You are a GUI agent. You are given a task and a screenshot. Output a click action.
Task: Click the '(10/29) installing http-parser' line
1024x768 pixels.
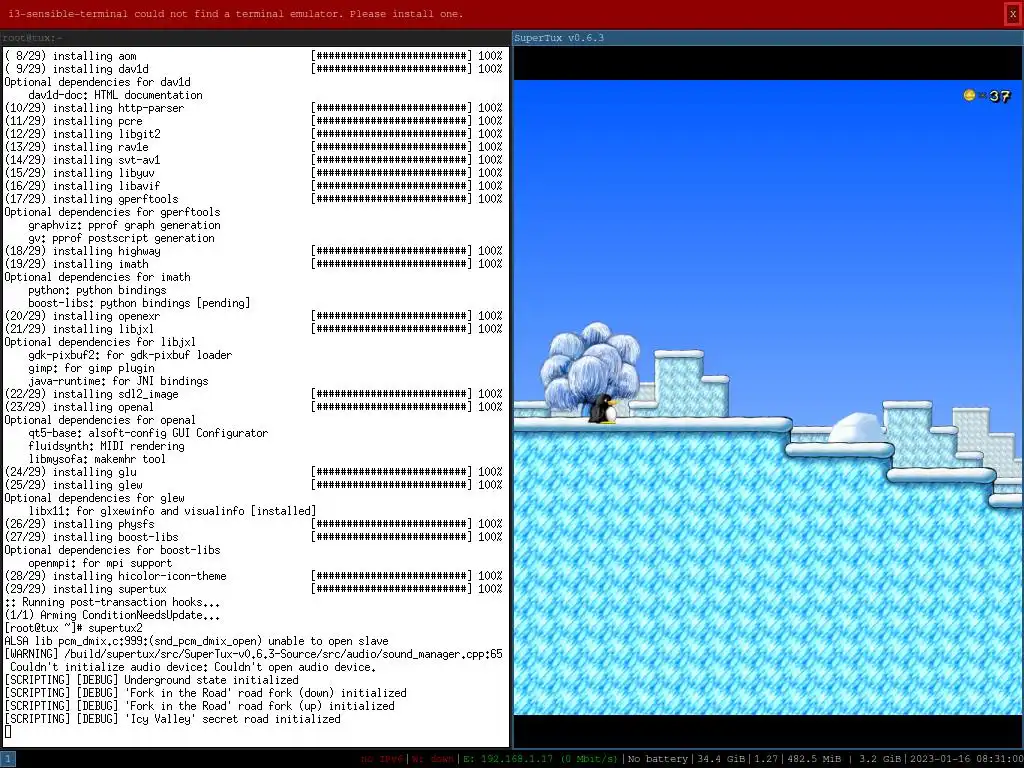click(x=94, y=108)
